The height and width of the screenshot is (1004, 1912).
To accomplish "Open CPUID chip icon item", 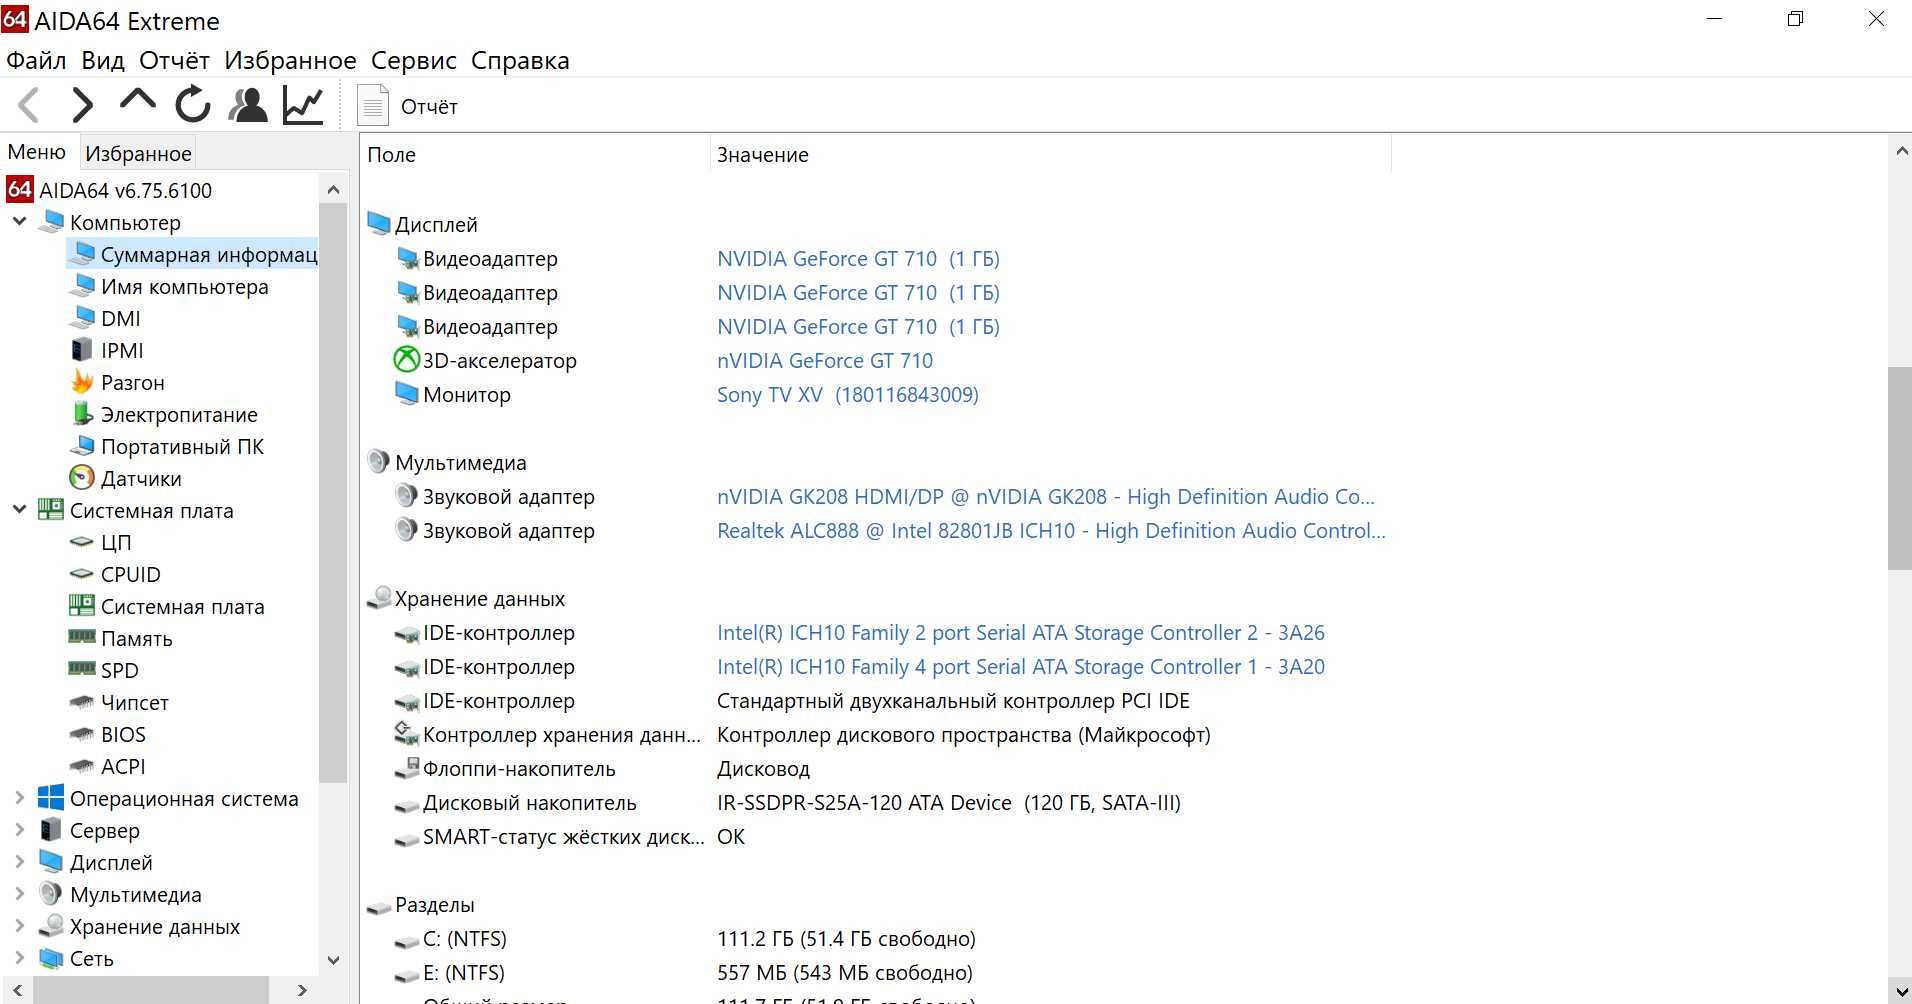I will [x=82, y=573].
